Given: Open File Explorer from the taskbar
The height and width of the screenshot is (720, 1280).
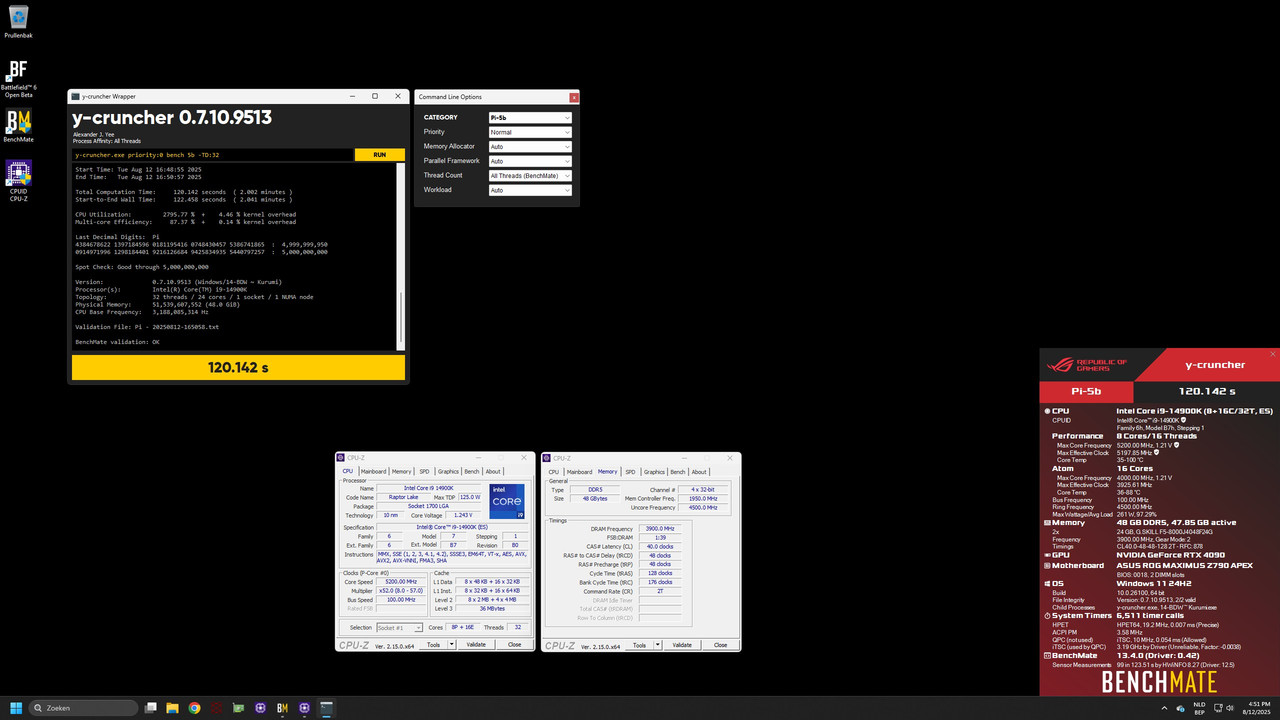Looking at the screenshot, I should tap(172, 708).
